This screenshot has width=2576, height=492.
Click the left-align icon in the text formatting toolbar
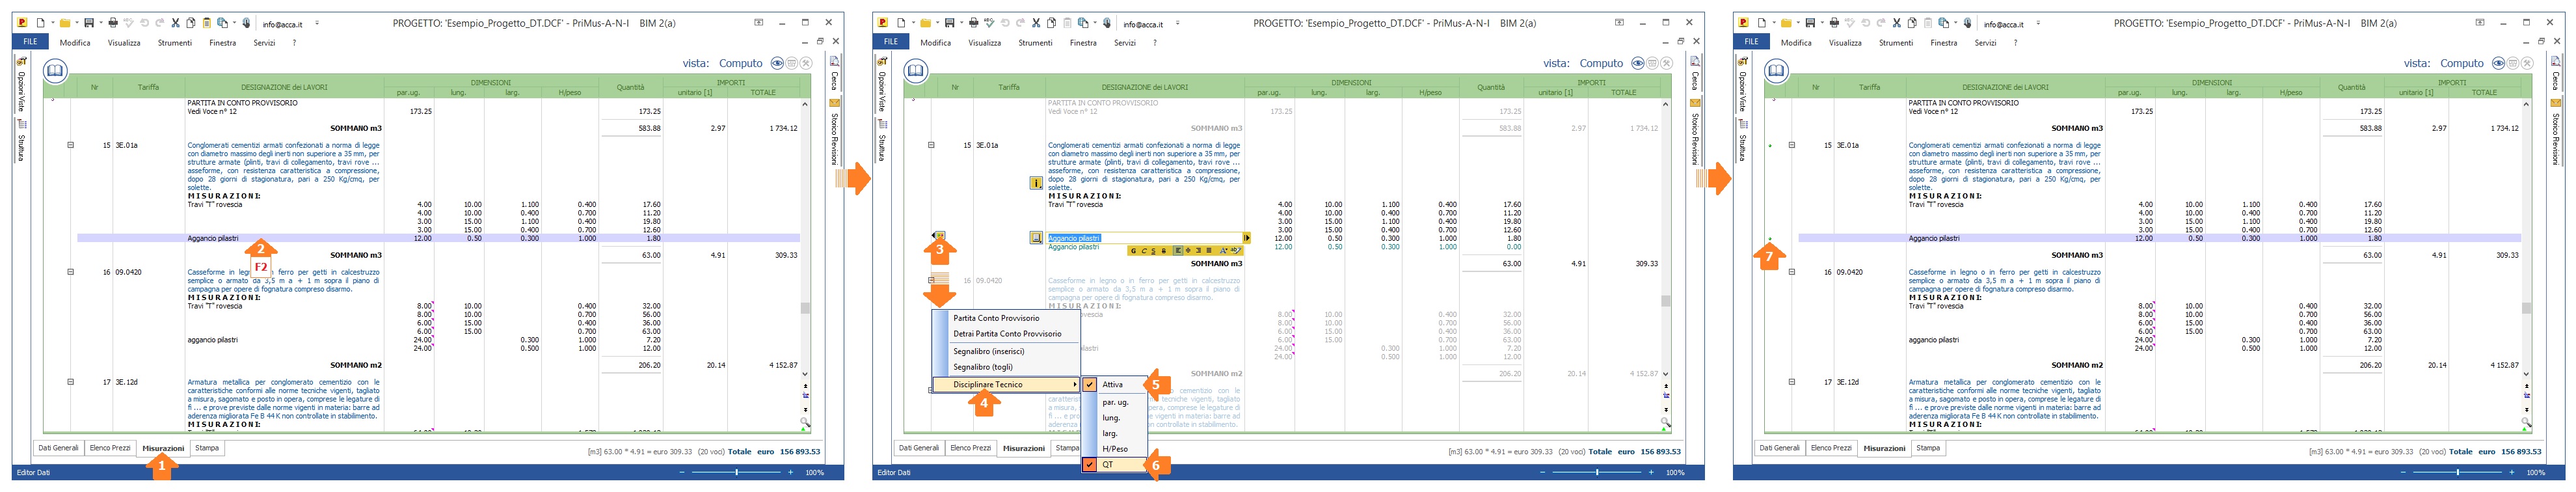(1179, 251)
